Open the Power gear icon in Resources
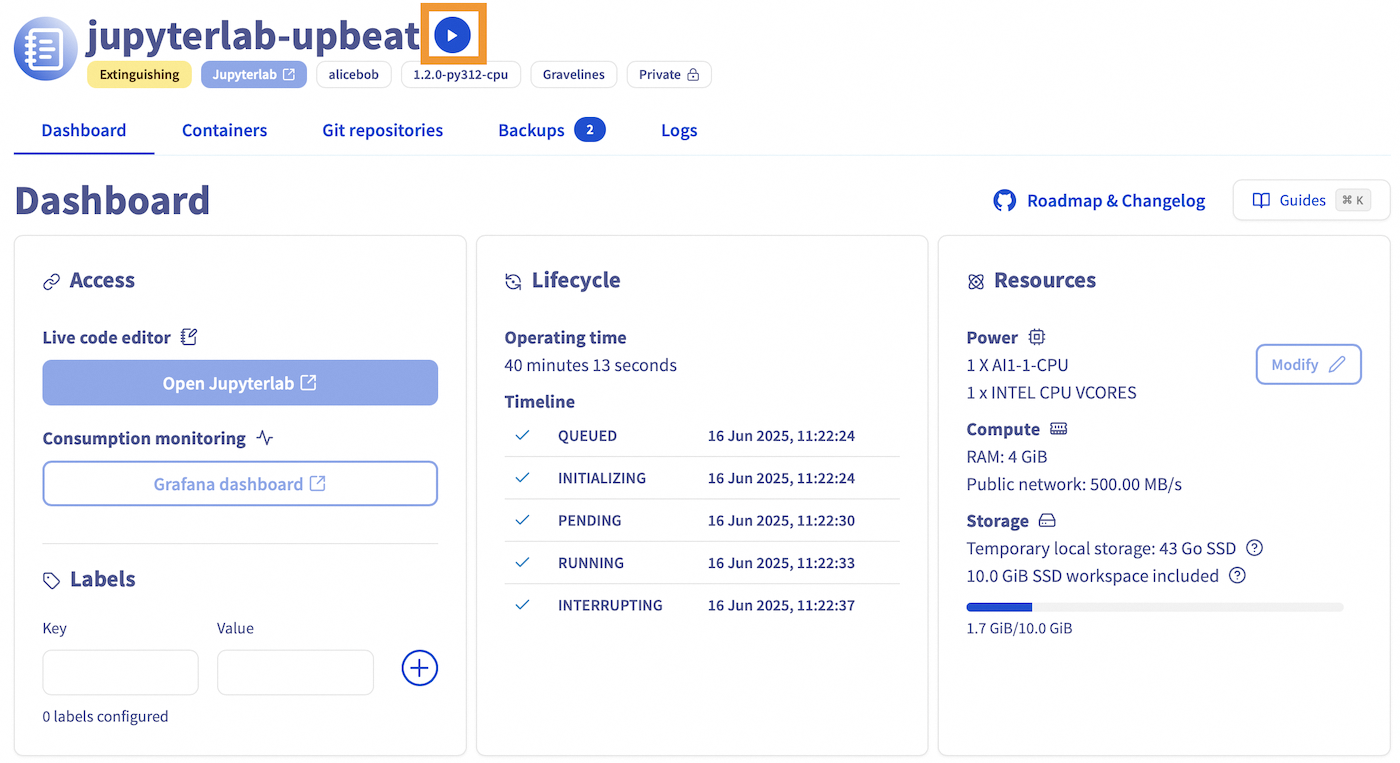This screenshot has width=1400, height=763. (1036, 337)
